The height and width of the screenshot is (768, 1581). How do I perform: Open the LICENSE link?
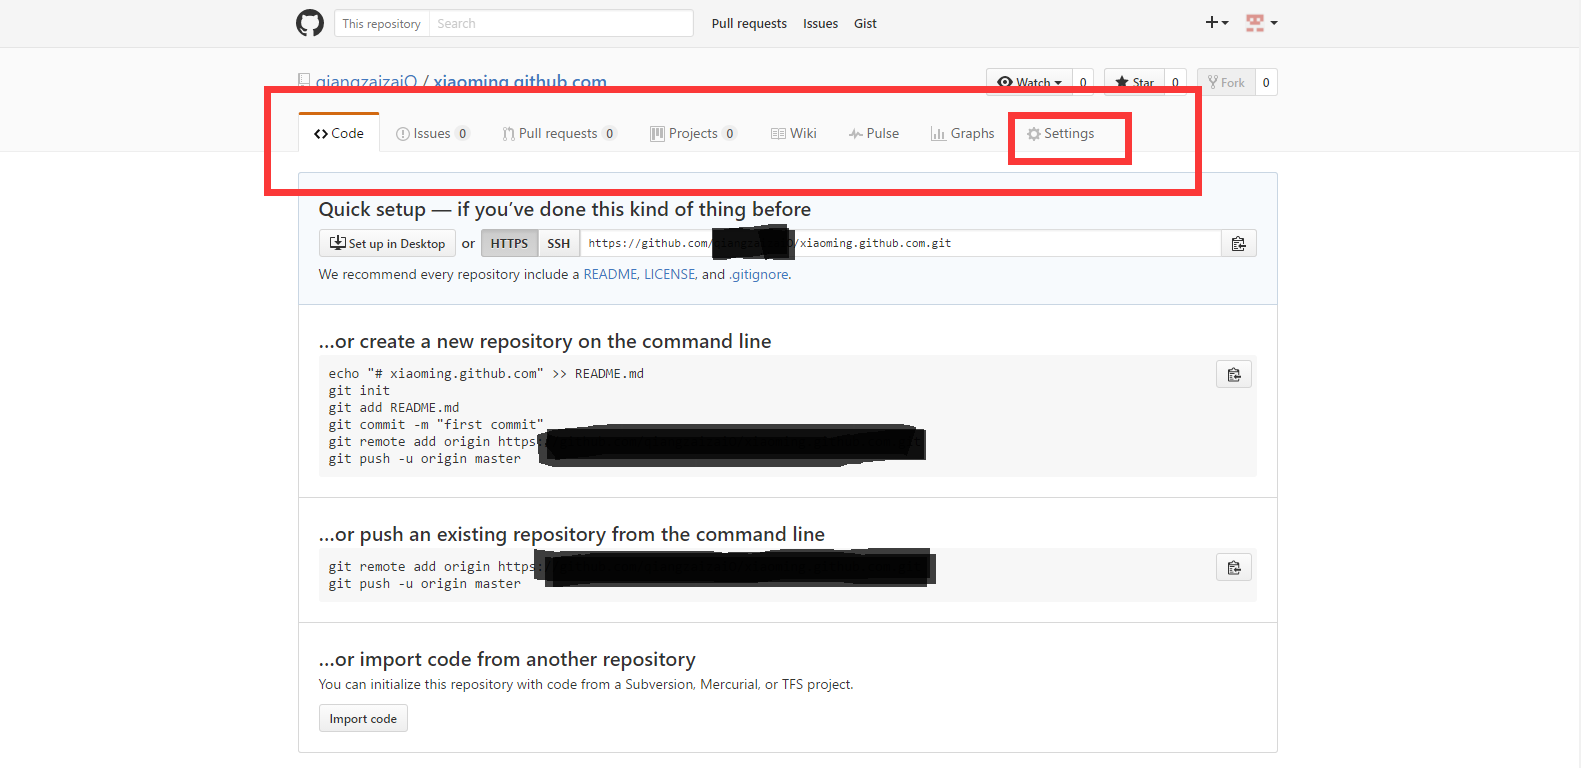(670, 274)
